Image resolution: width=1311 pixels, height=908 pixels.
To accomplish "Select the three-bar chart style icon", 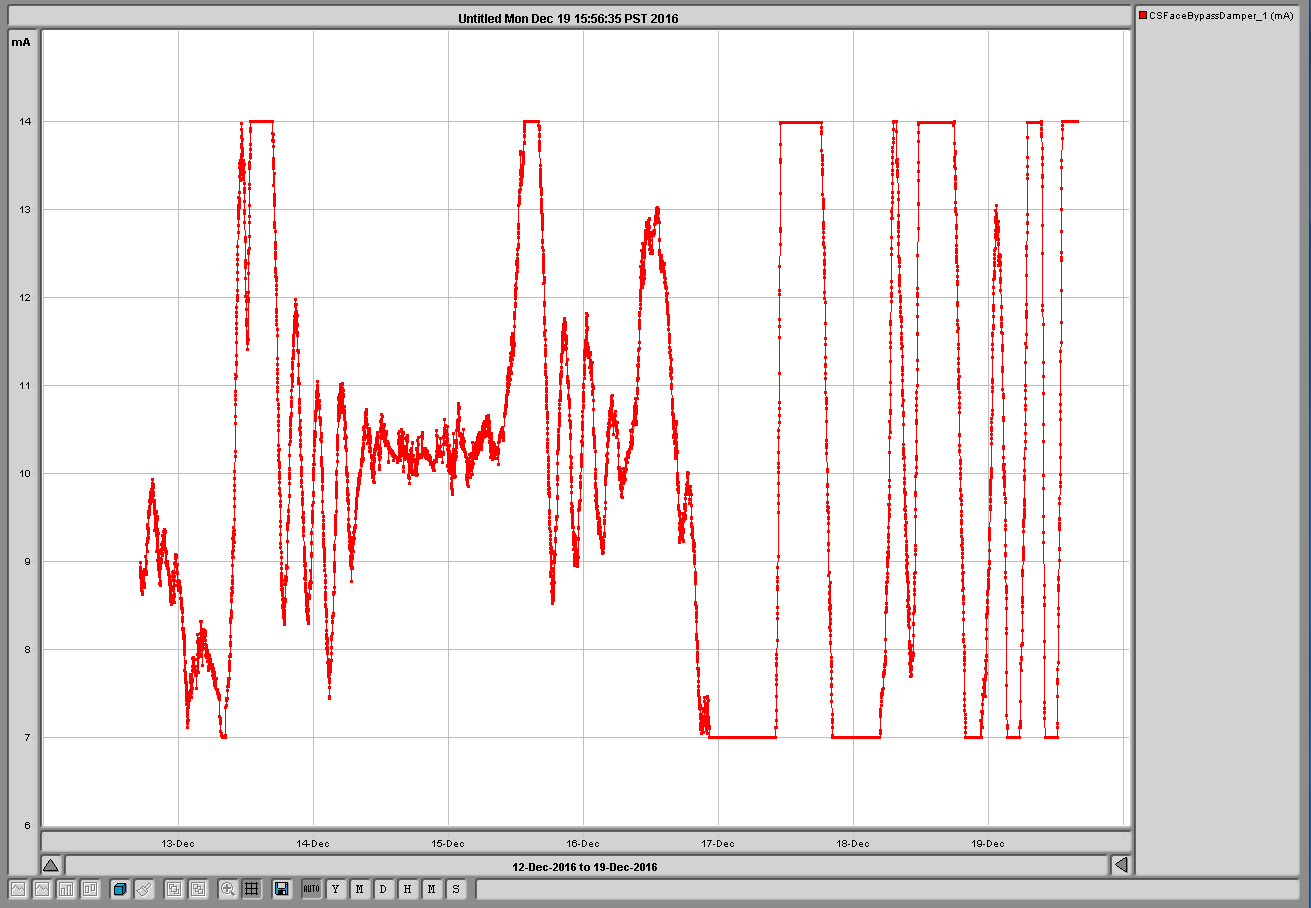I will pyautogui.click(x=66, y=889).
